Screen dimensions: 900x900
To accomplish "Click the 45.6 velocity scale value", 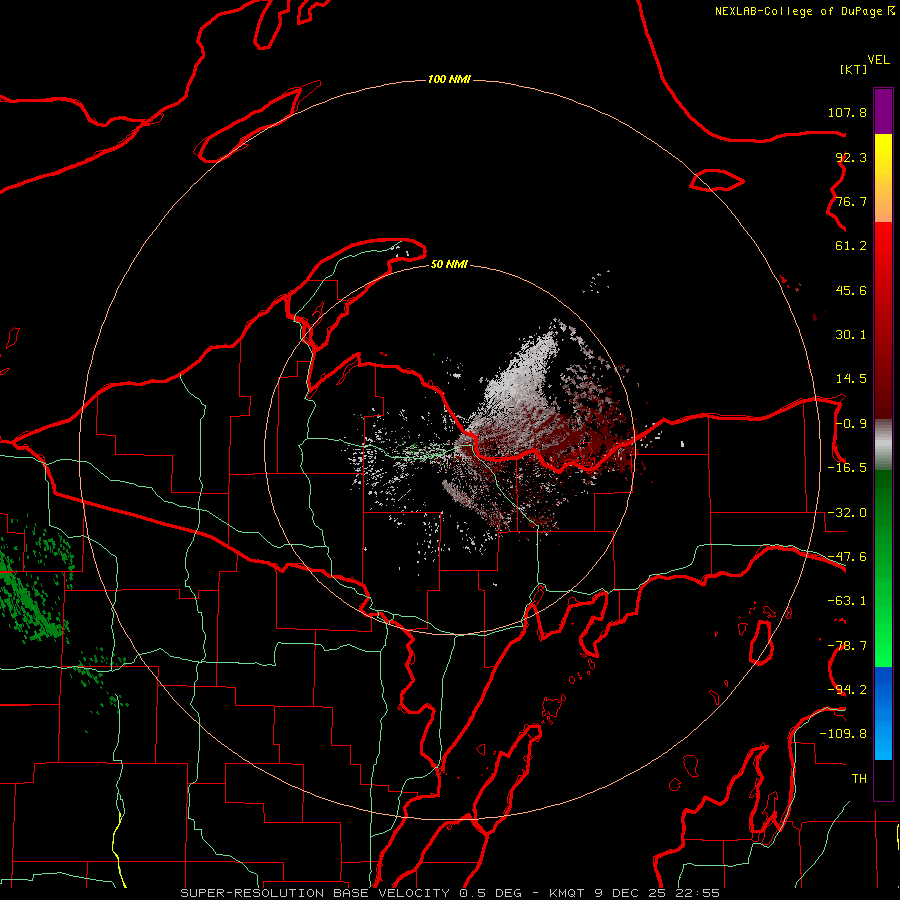I will point(851,290).
